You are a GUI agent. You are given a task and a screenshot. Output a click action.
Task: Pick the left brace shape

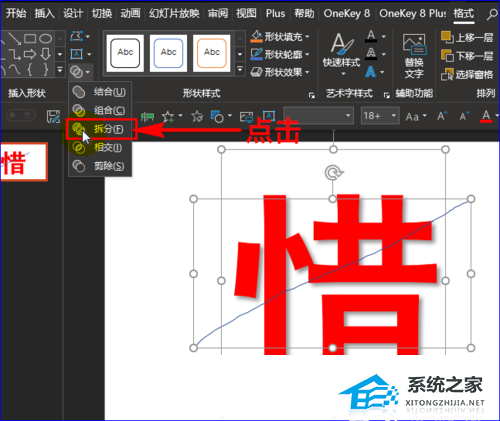click(x=30, y=69)
